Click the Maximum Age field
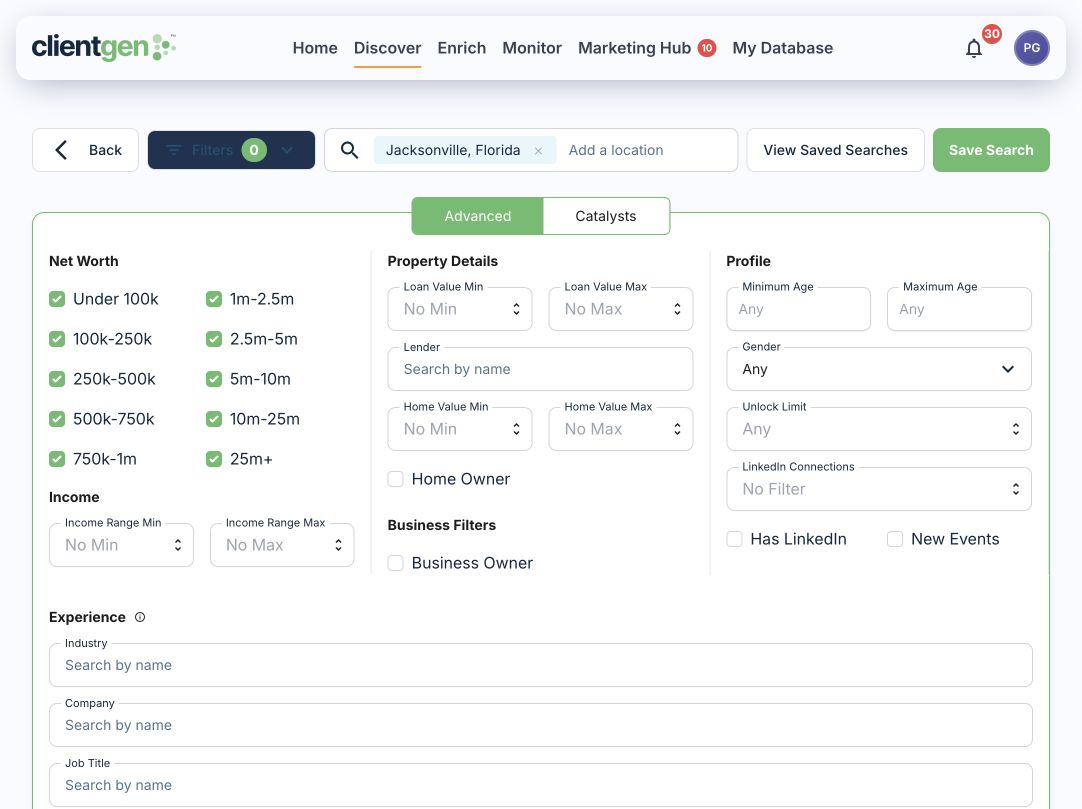 [959, 309]
